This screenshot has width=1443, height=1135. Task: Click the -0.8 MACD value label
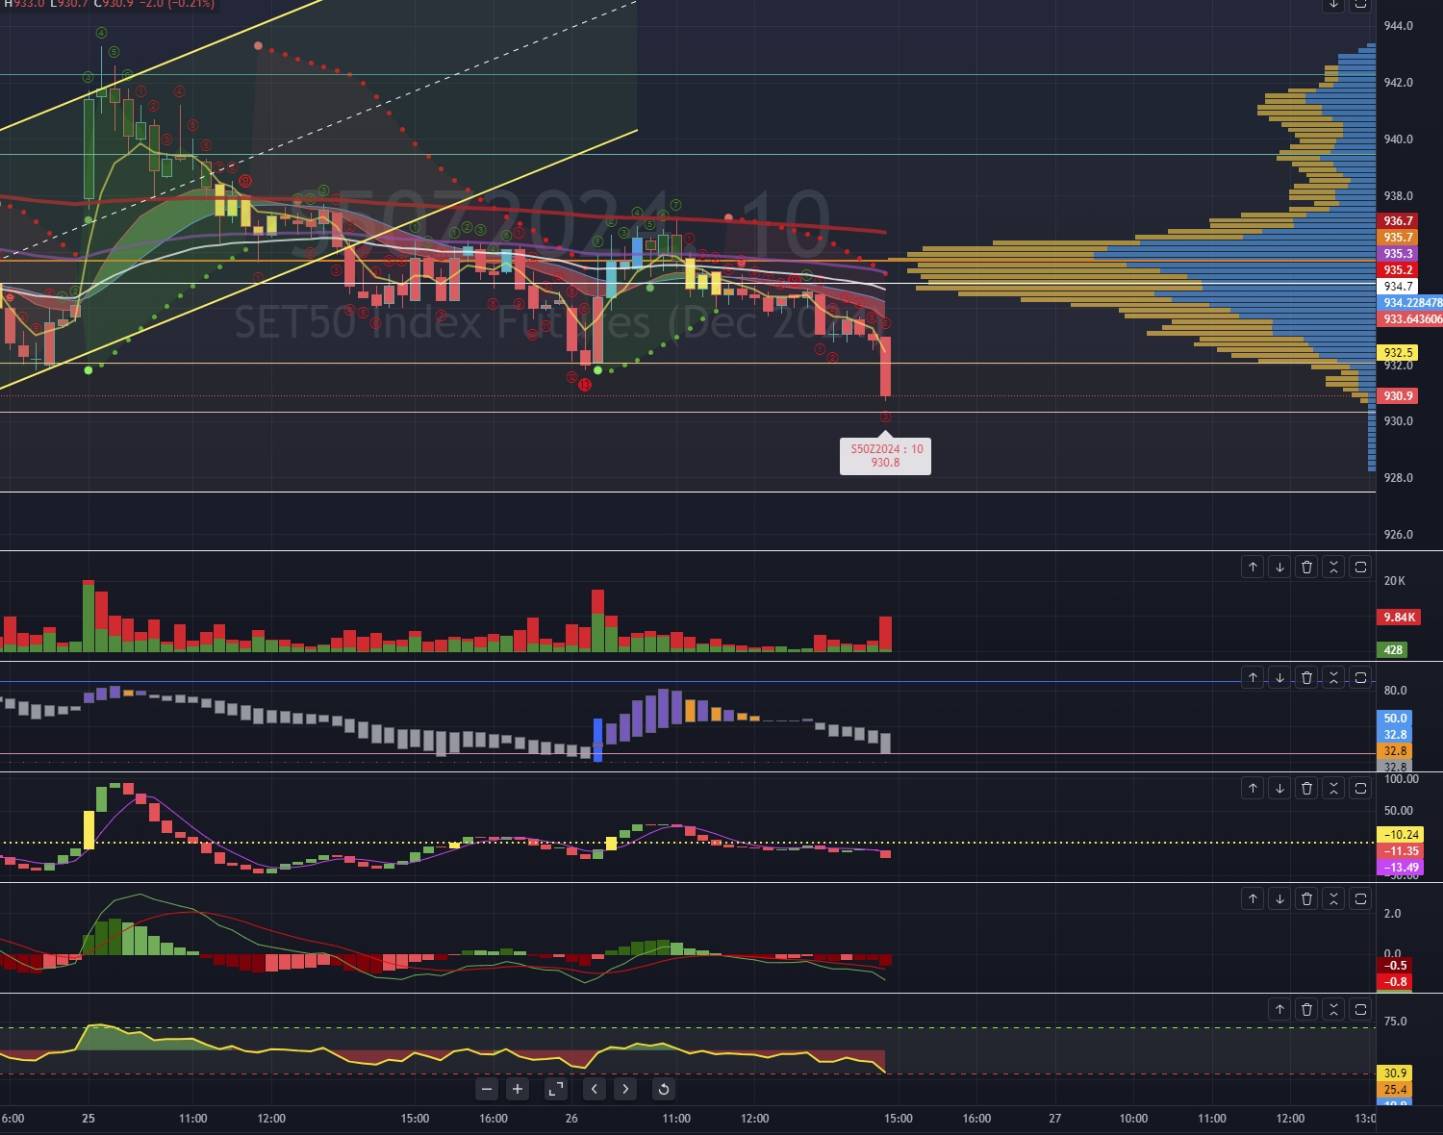pyautogui.click(x=1395, y=981)
